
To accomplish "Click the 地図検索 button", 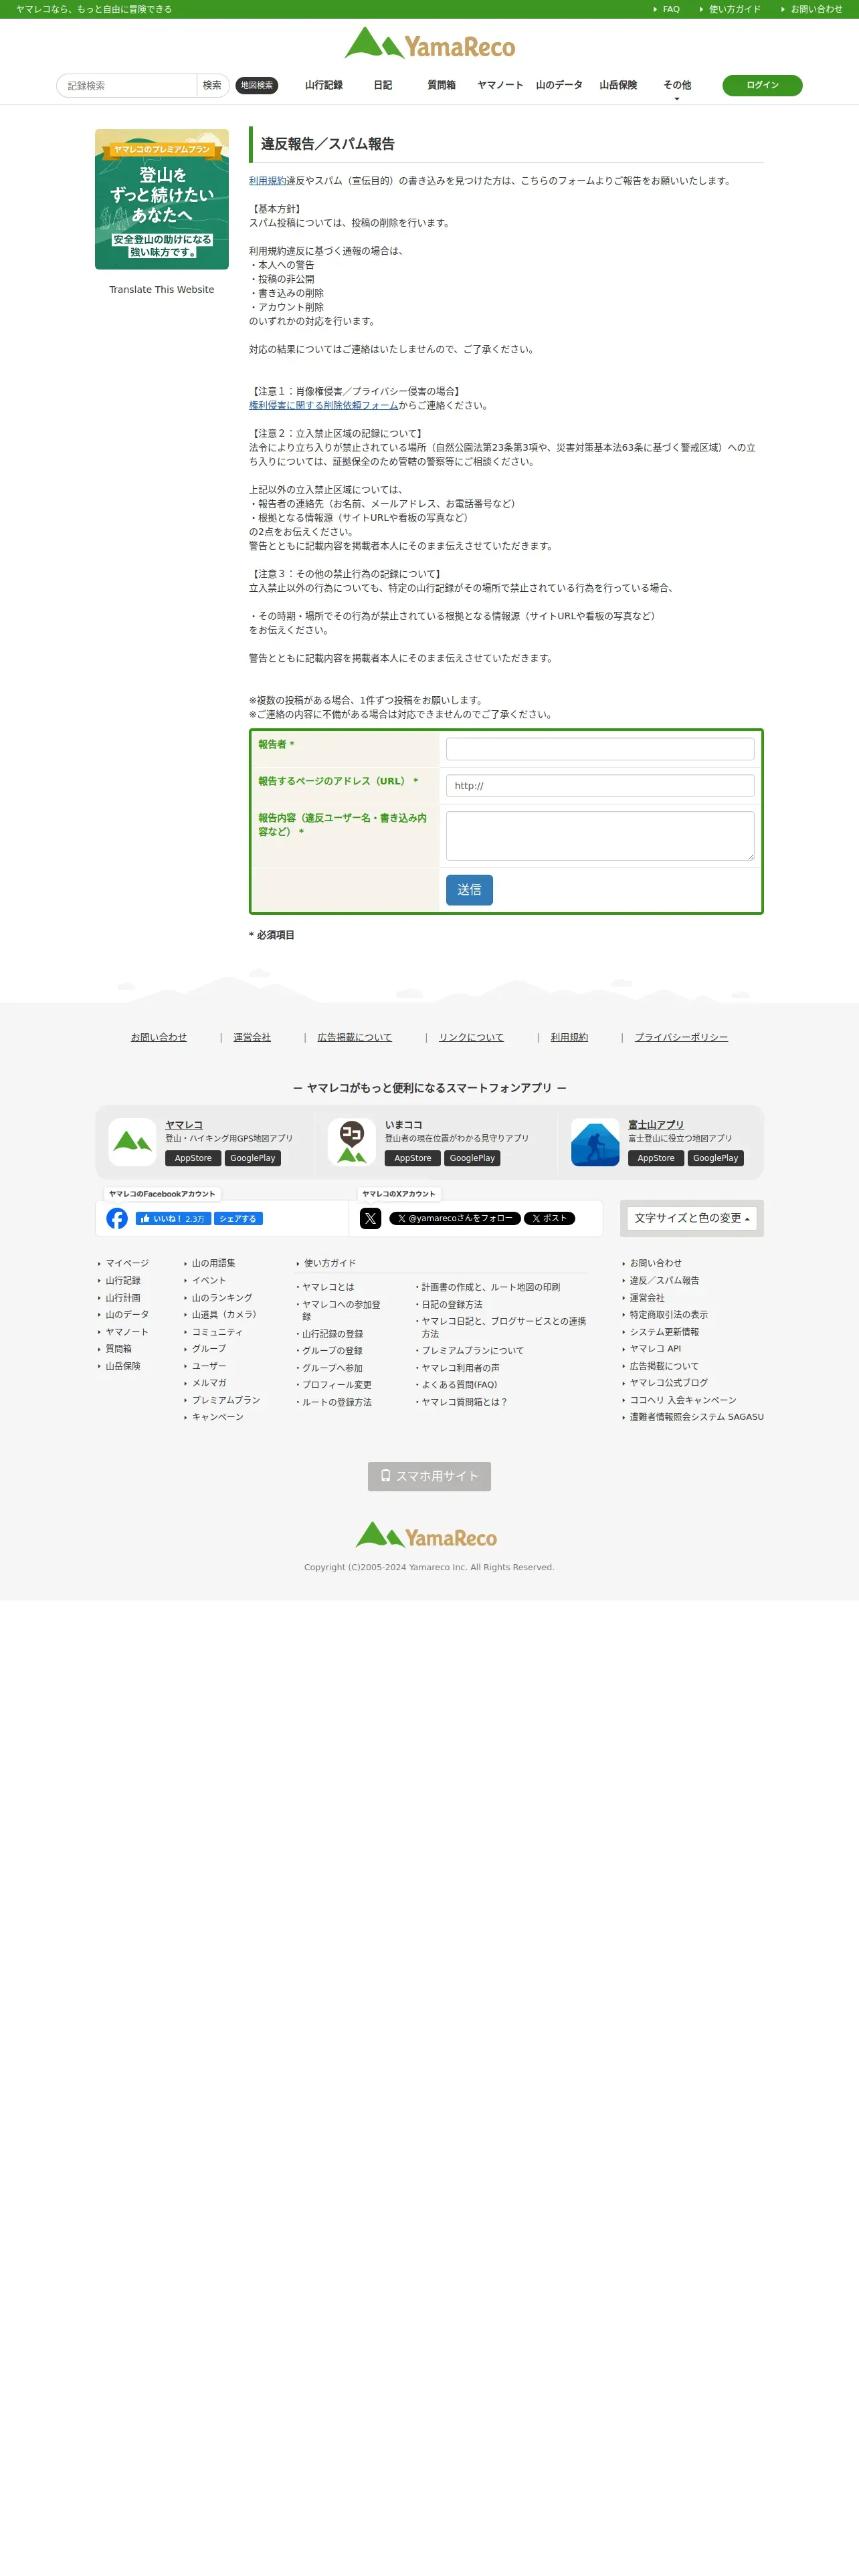I will coord(257,85).
